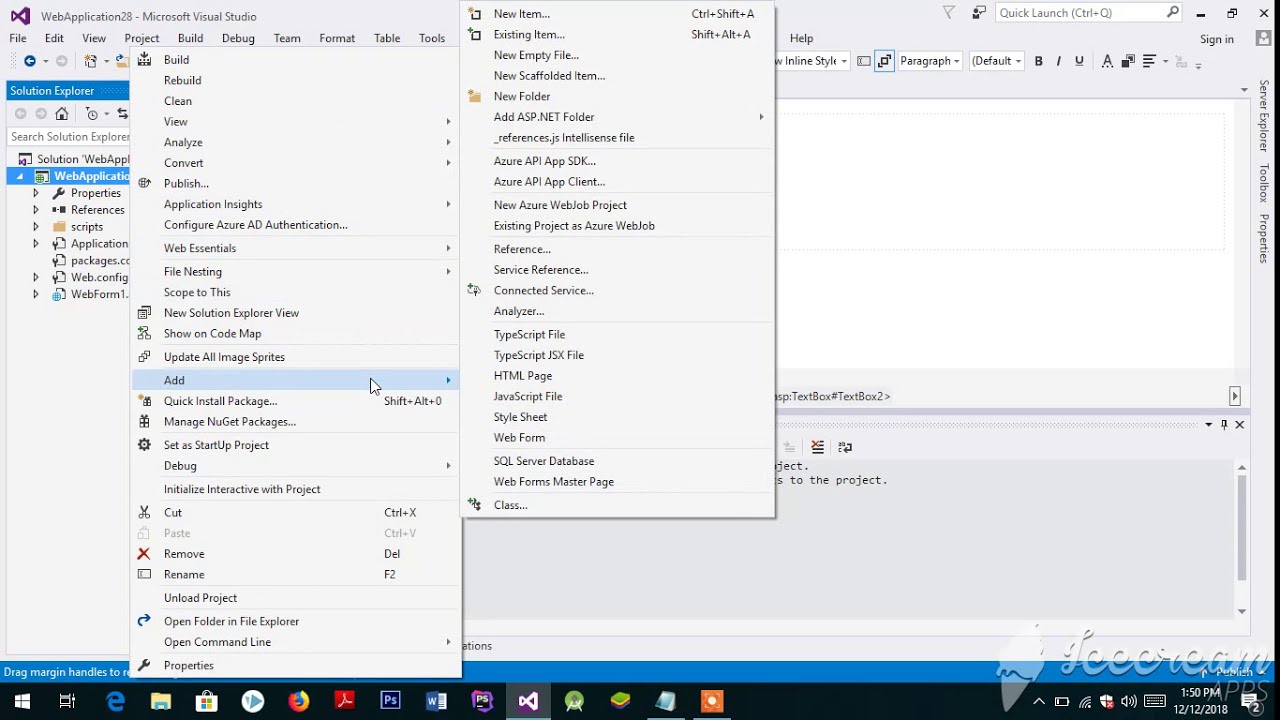Open the Format menu in menu bar
The width and height of the screenshot is (1280, 720).
[x=337, y=38]
